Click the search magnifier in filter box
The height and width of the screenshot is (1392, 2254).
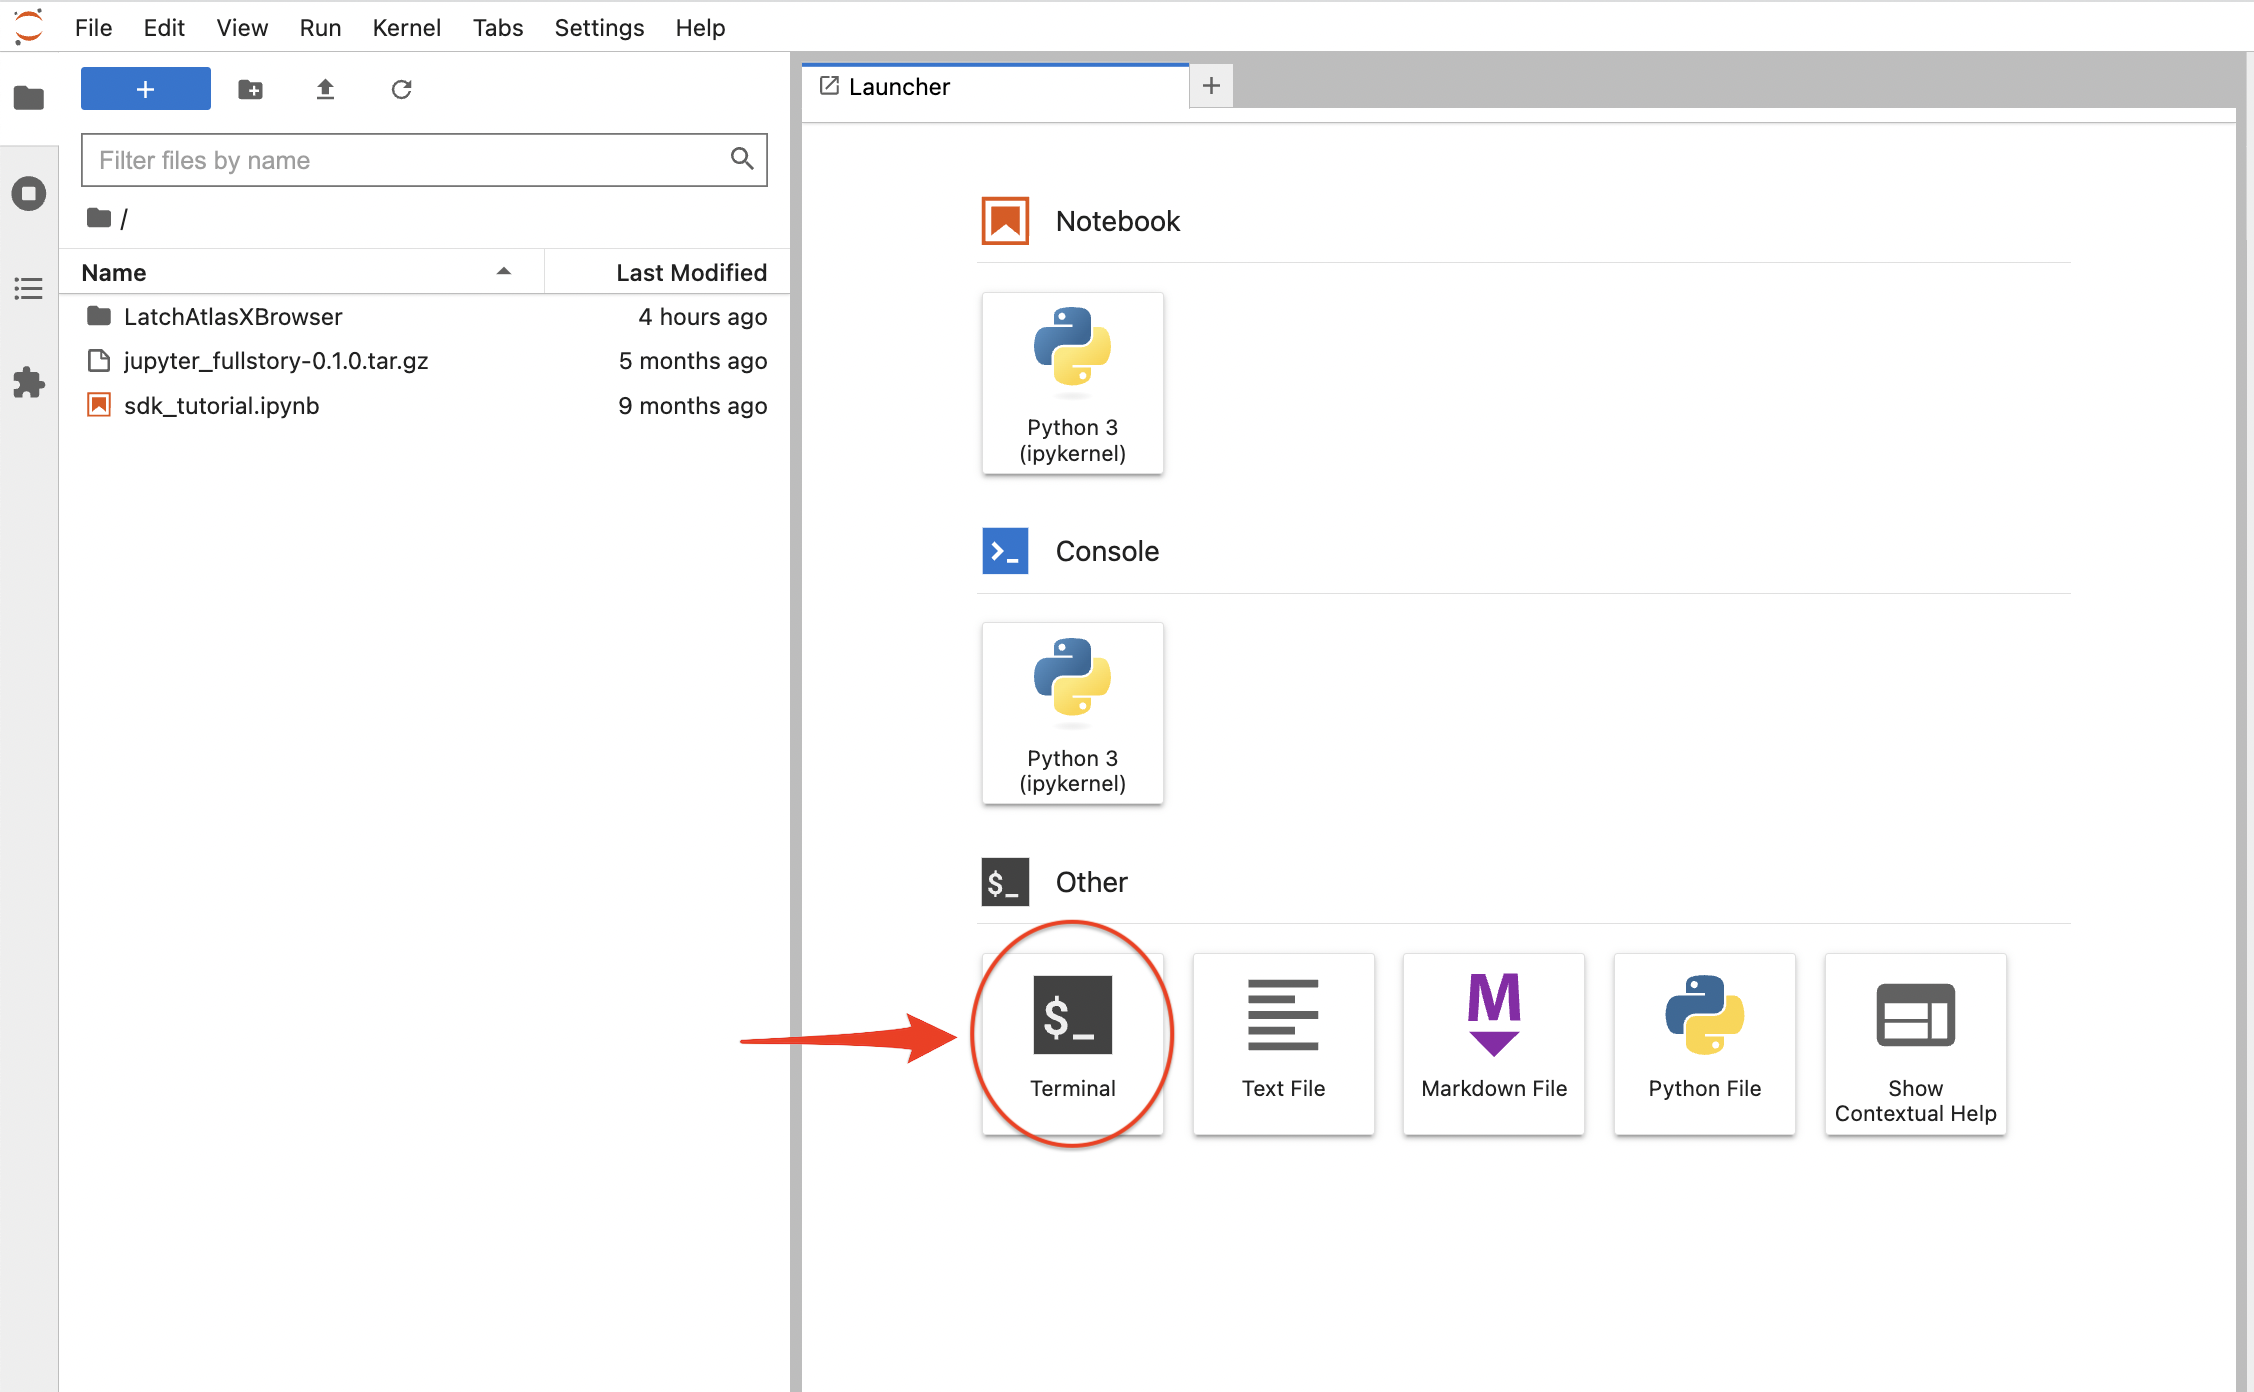coord(742,159)
